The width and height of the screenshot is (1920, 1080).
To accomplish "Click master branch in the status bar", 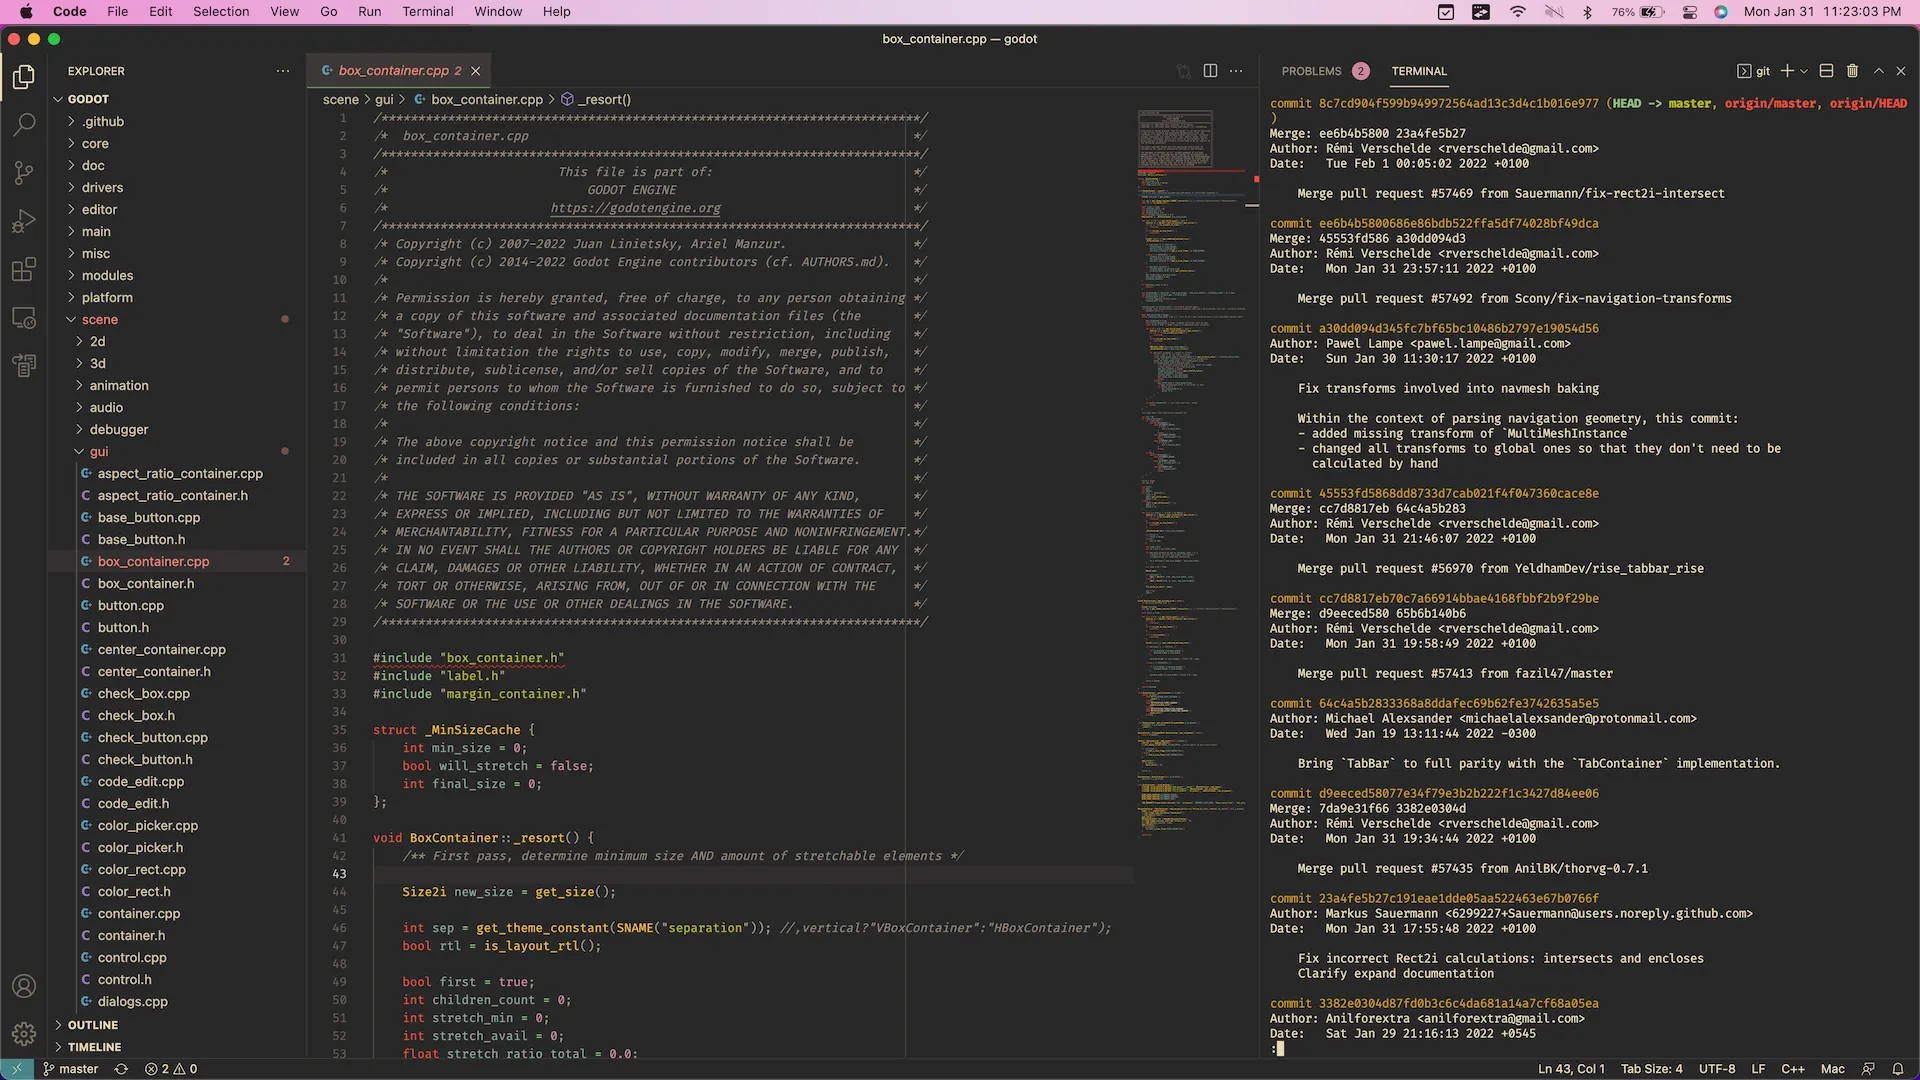I will 70,1068.
